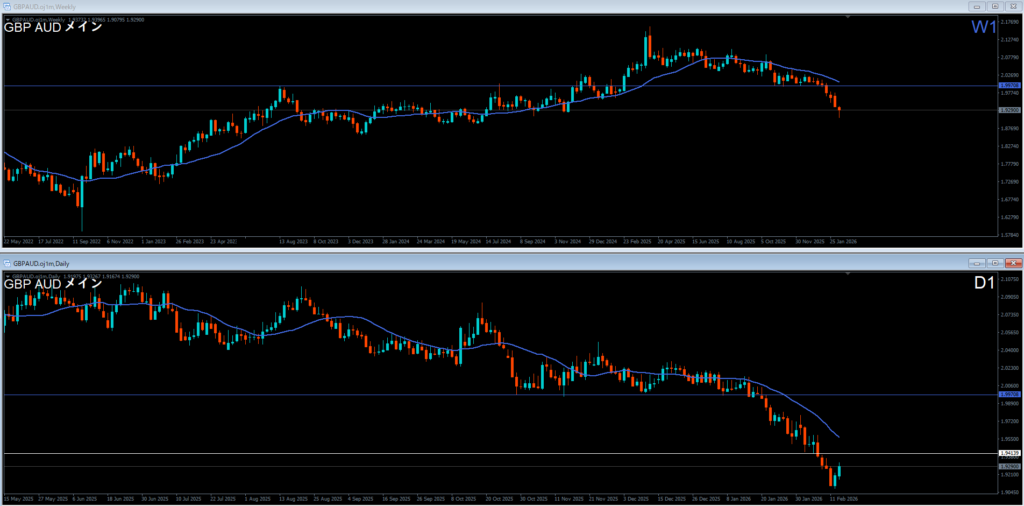This screenshot has height=506, width=1024.
Task: Click the Daily chart window's title bar icon
Action: coord(7,262)
